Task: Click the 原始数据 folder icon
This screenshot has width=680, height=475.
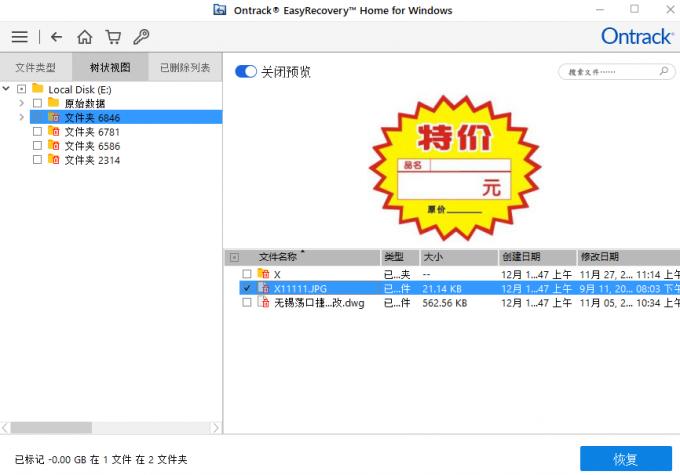Action: click(53, 102)
